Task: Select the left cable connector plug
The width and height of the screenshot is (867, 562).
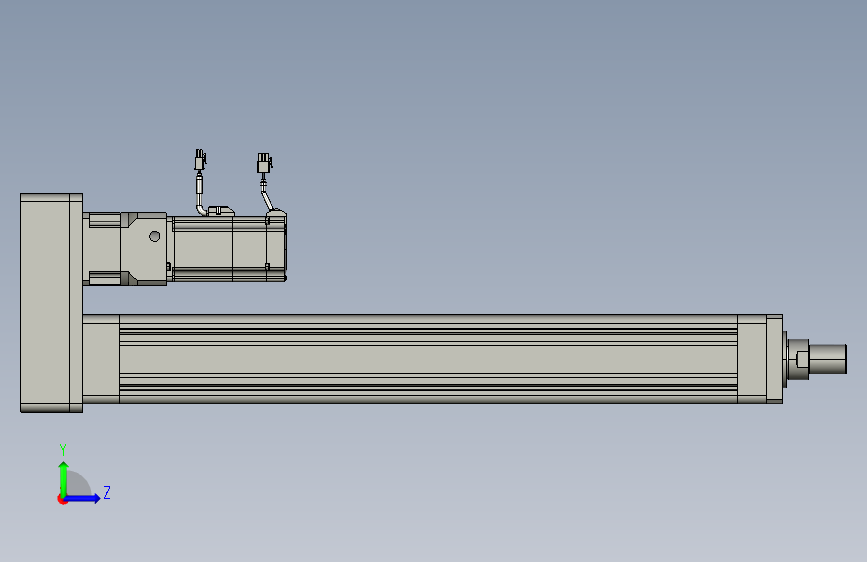Action: (200, 160)
